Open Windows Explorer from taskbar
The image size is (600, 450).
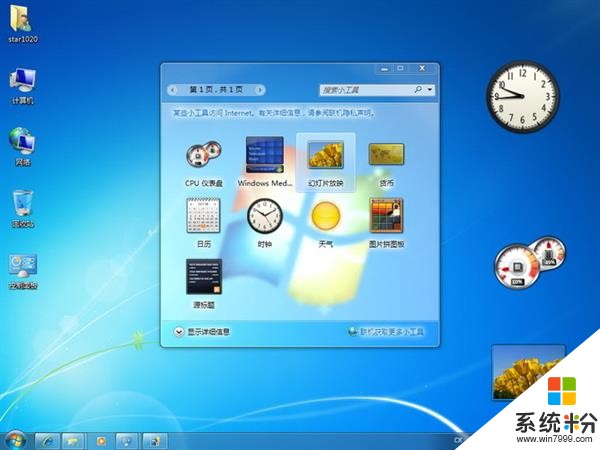(74, 441)
